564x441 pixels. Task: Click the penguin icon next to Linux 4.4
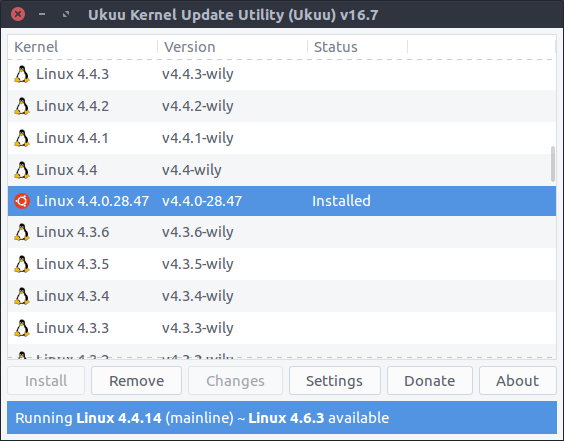click(22, 170)
